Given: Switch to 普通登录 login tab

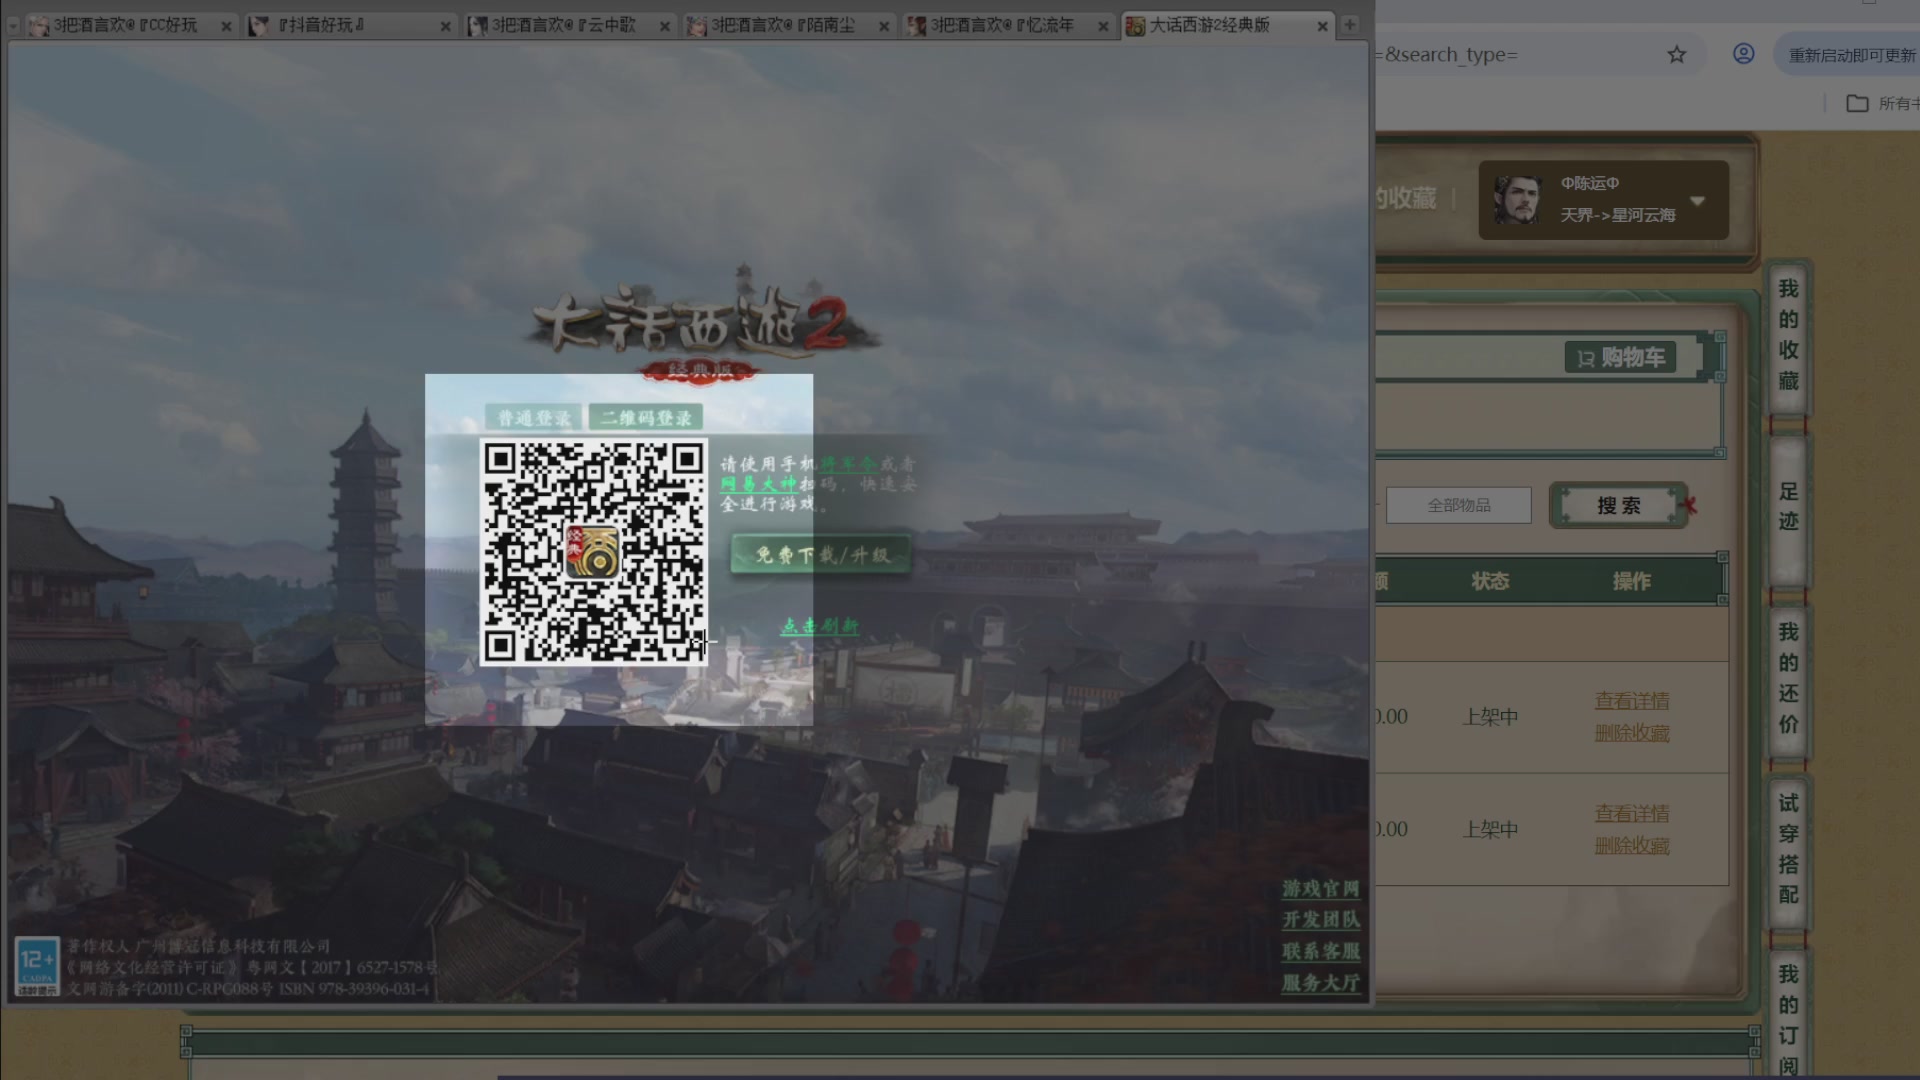Looking at the screenshot, I should [534, 418].
